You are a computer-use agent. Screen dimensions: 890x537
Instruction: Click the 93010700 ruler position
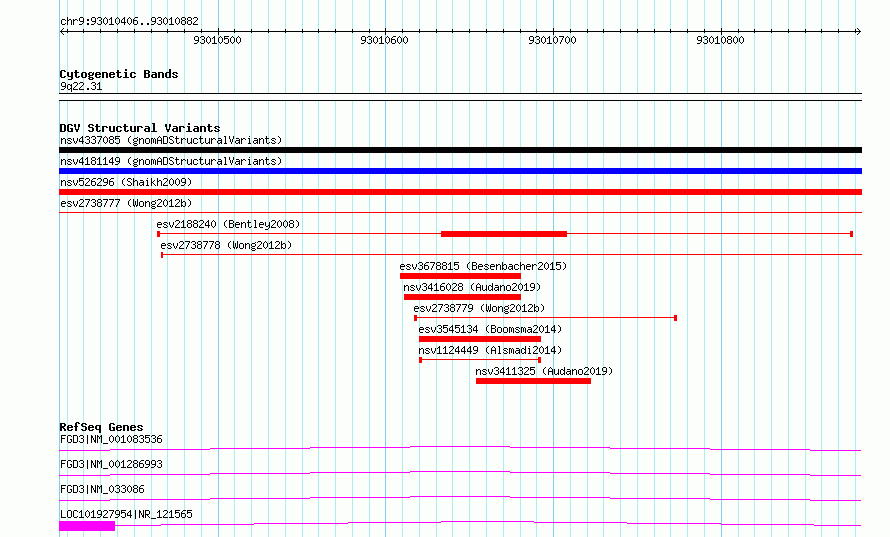[x=552, y=40]
